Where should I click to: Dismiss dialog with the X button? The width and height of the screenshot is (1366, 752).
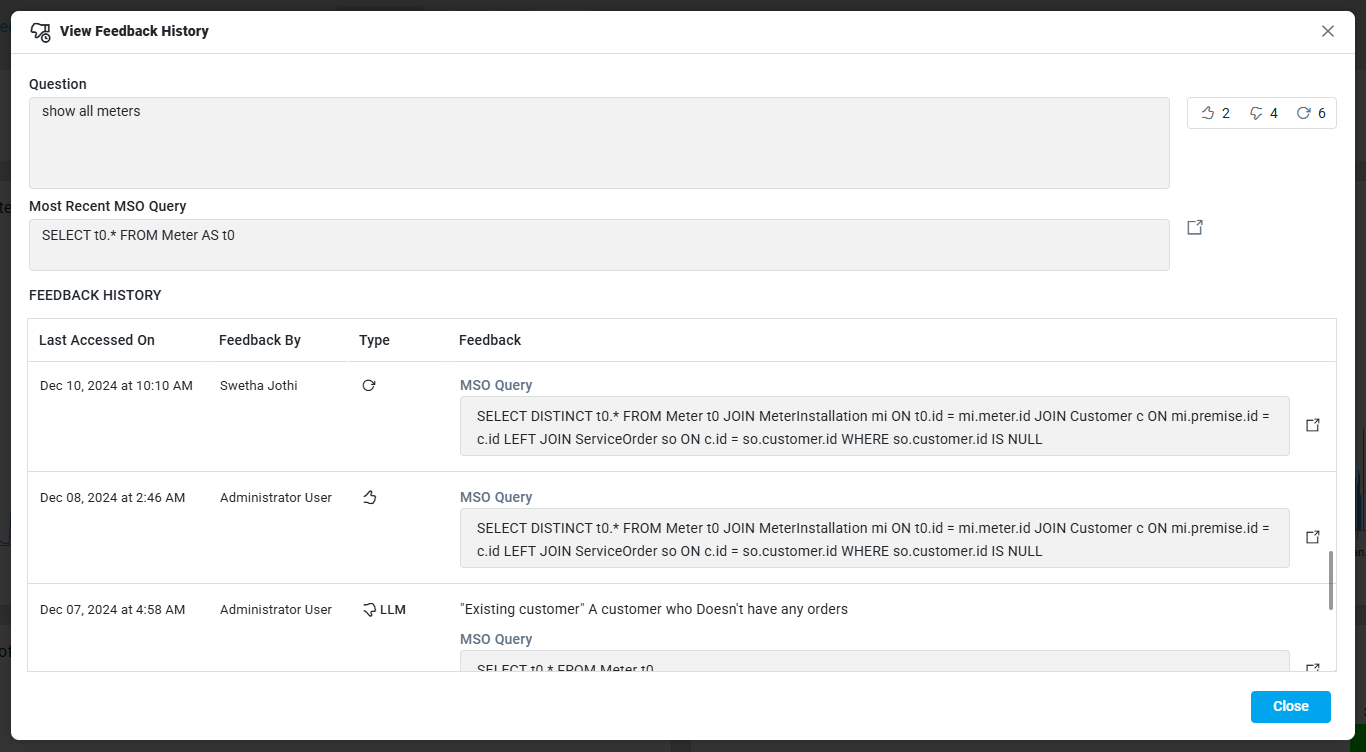coord(1327,31)
